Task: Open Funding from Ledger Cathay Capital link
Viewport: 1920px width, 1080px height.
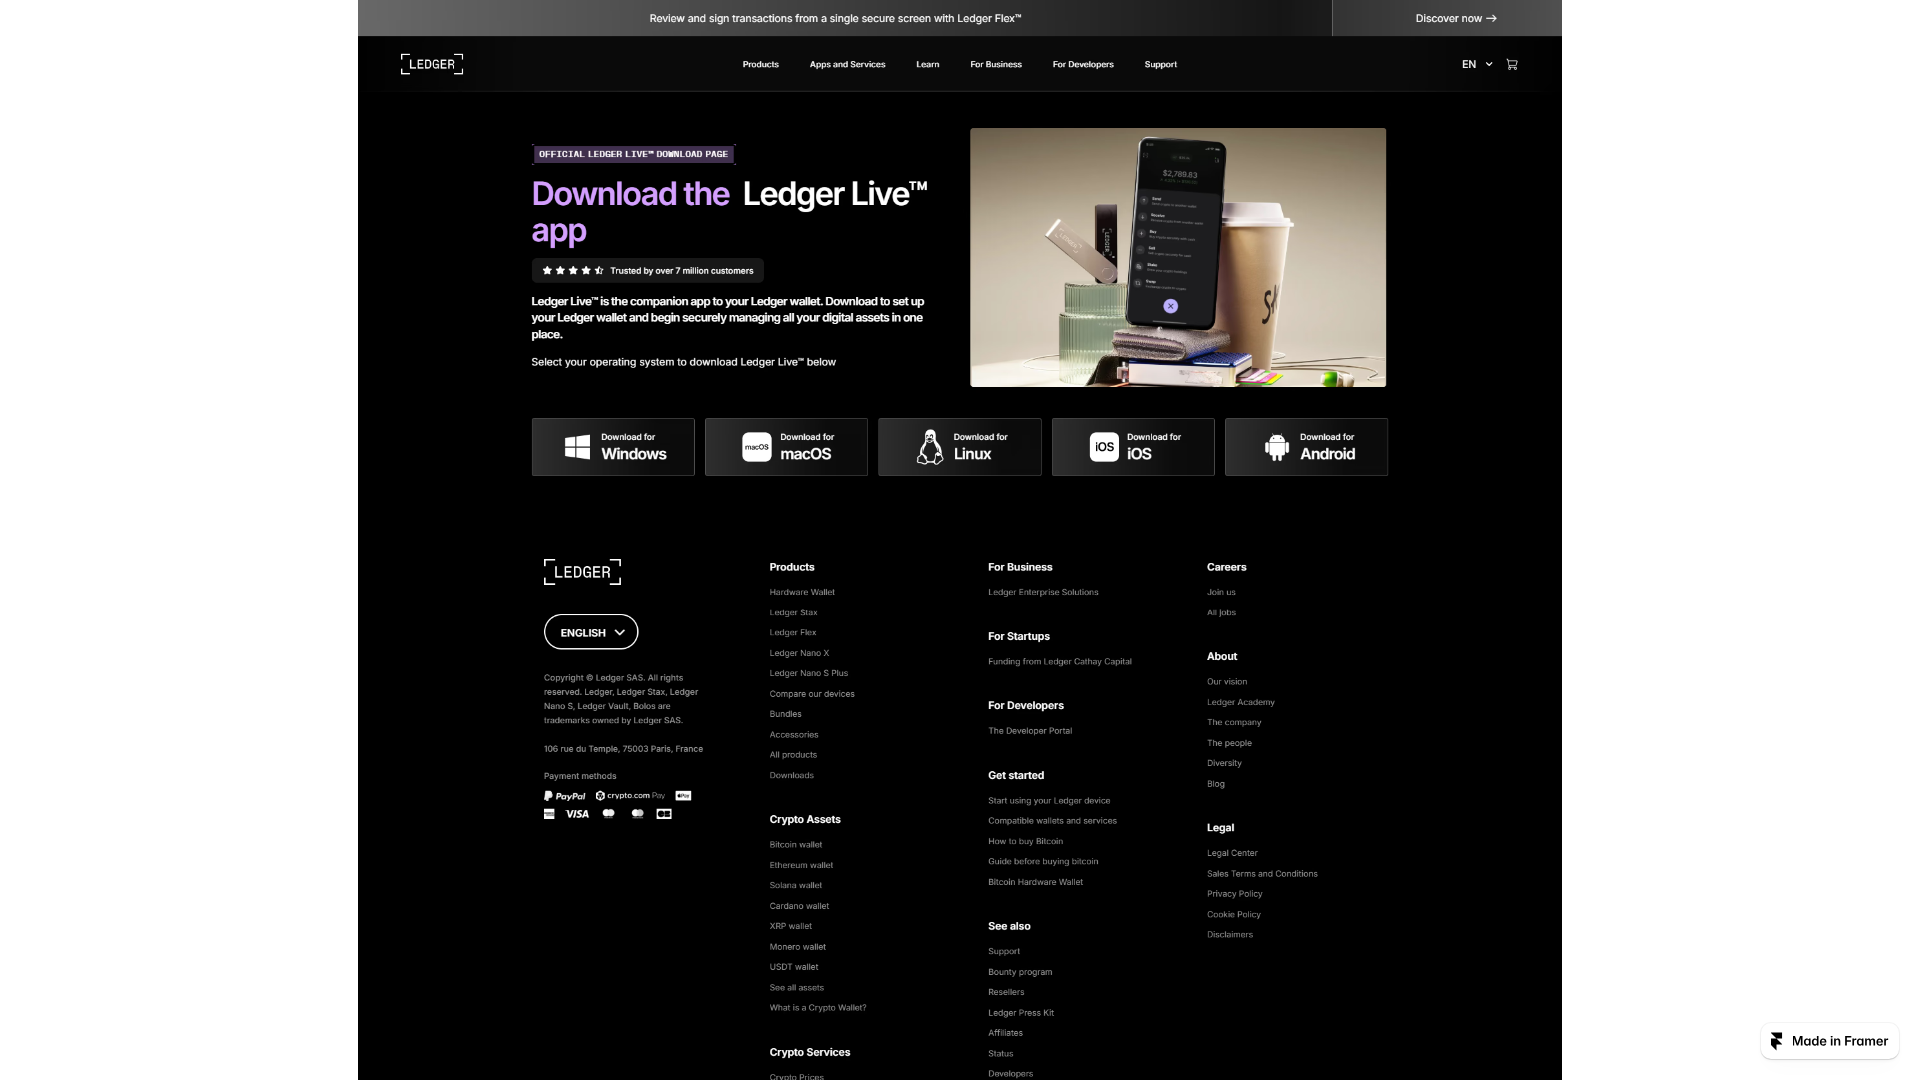Action: (1060, 662)
